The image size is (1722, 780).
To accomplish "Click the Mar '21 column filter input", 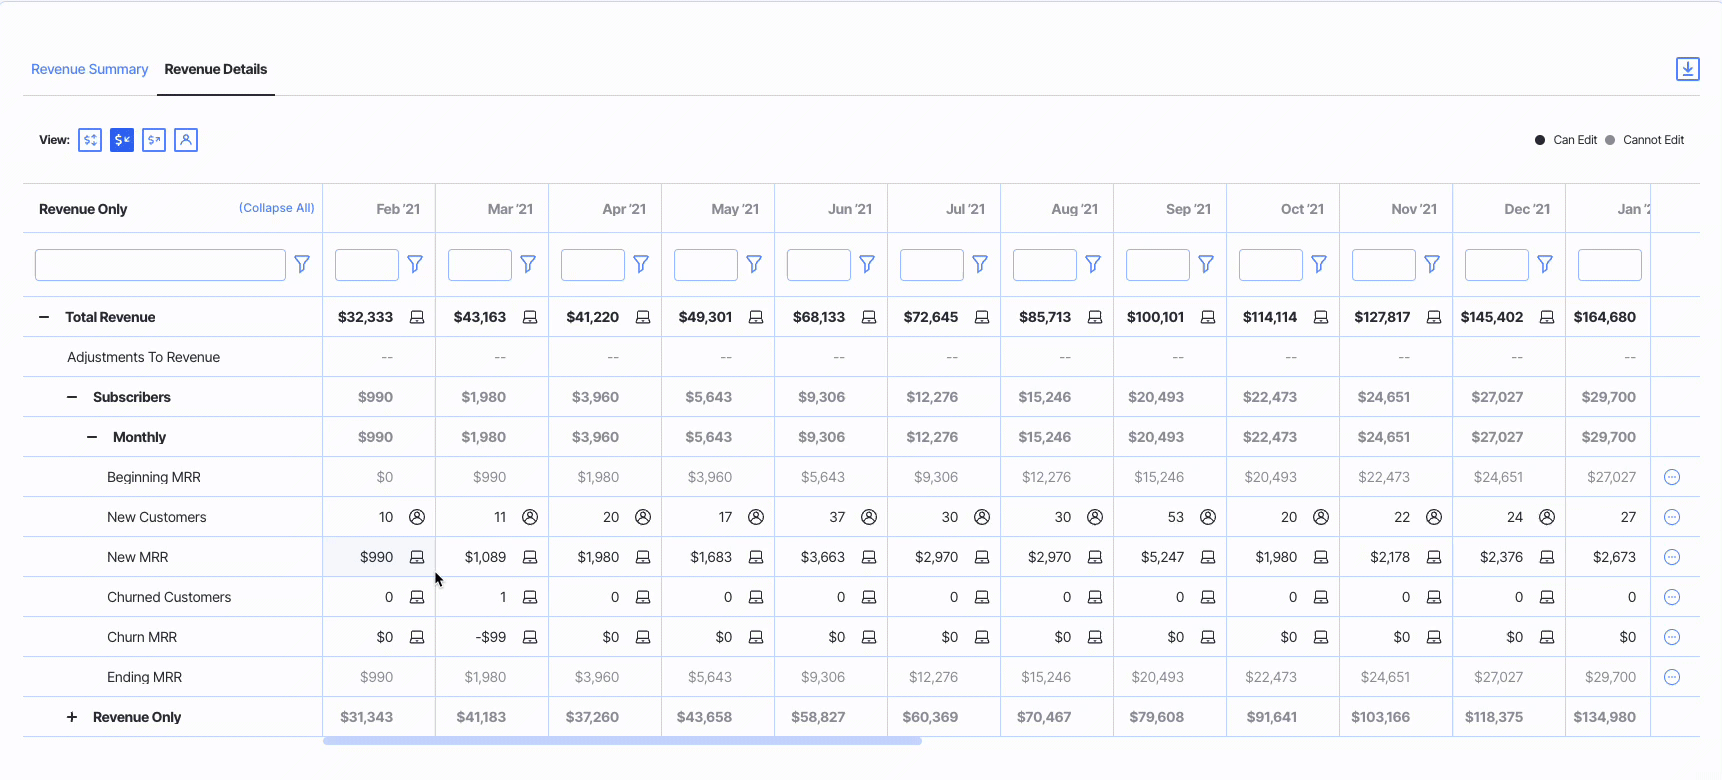I will [x=479, y=265].
